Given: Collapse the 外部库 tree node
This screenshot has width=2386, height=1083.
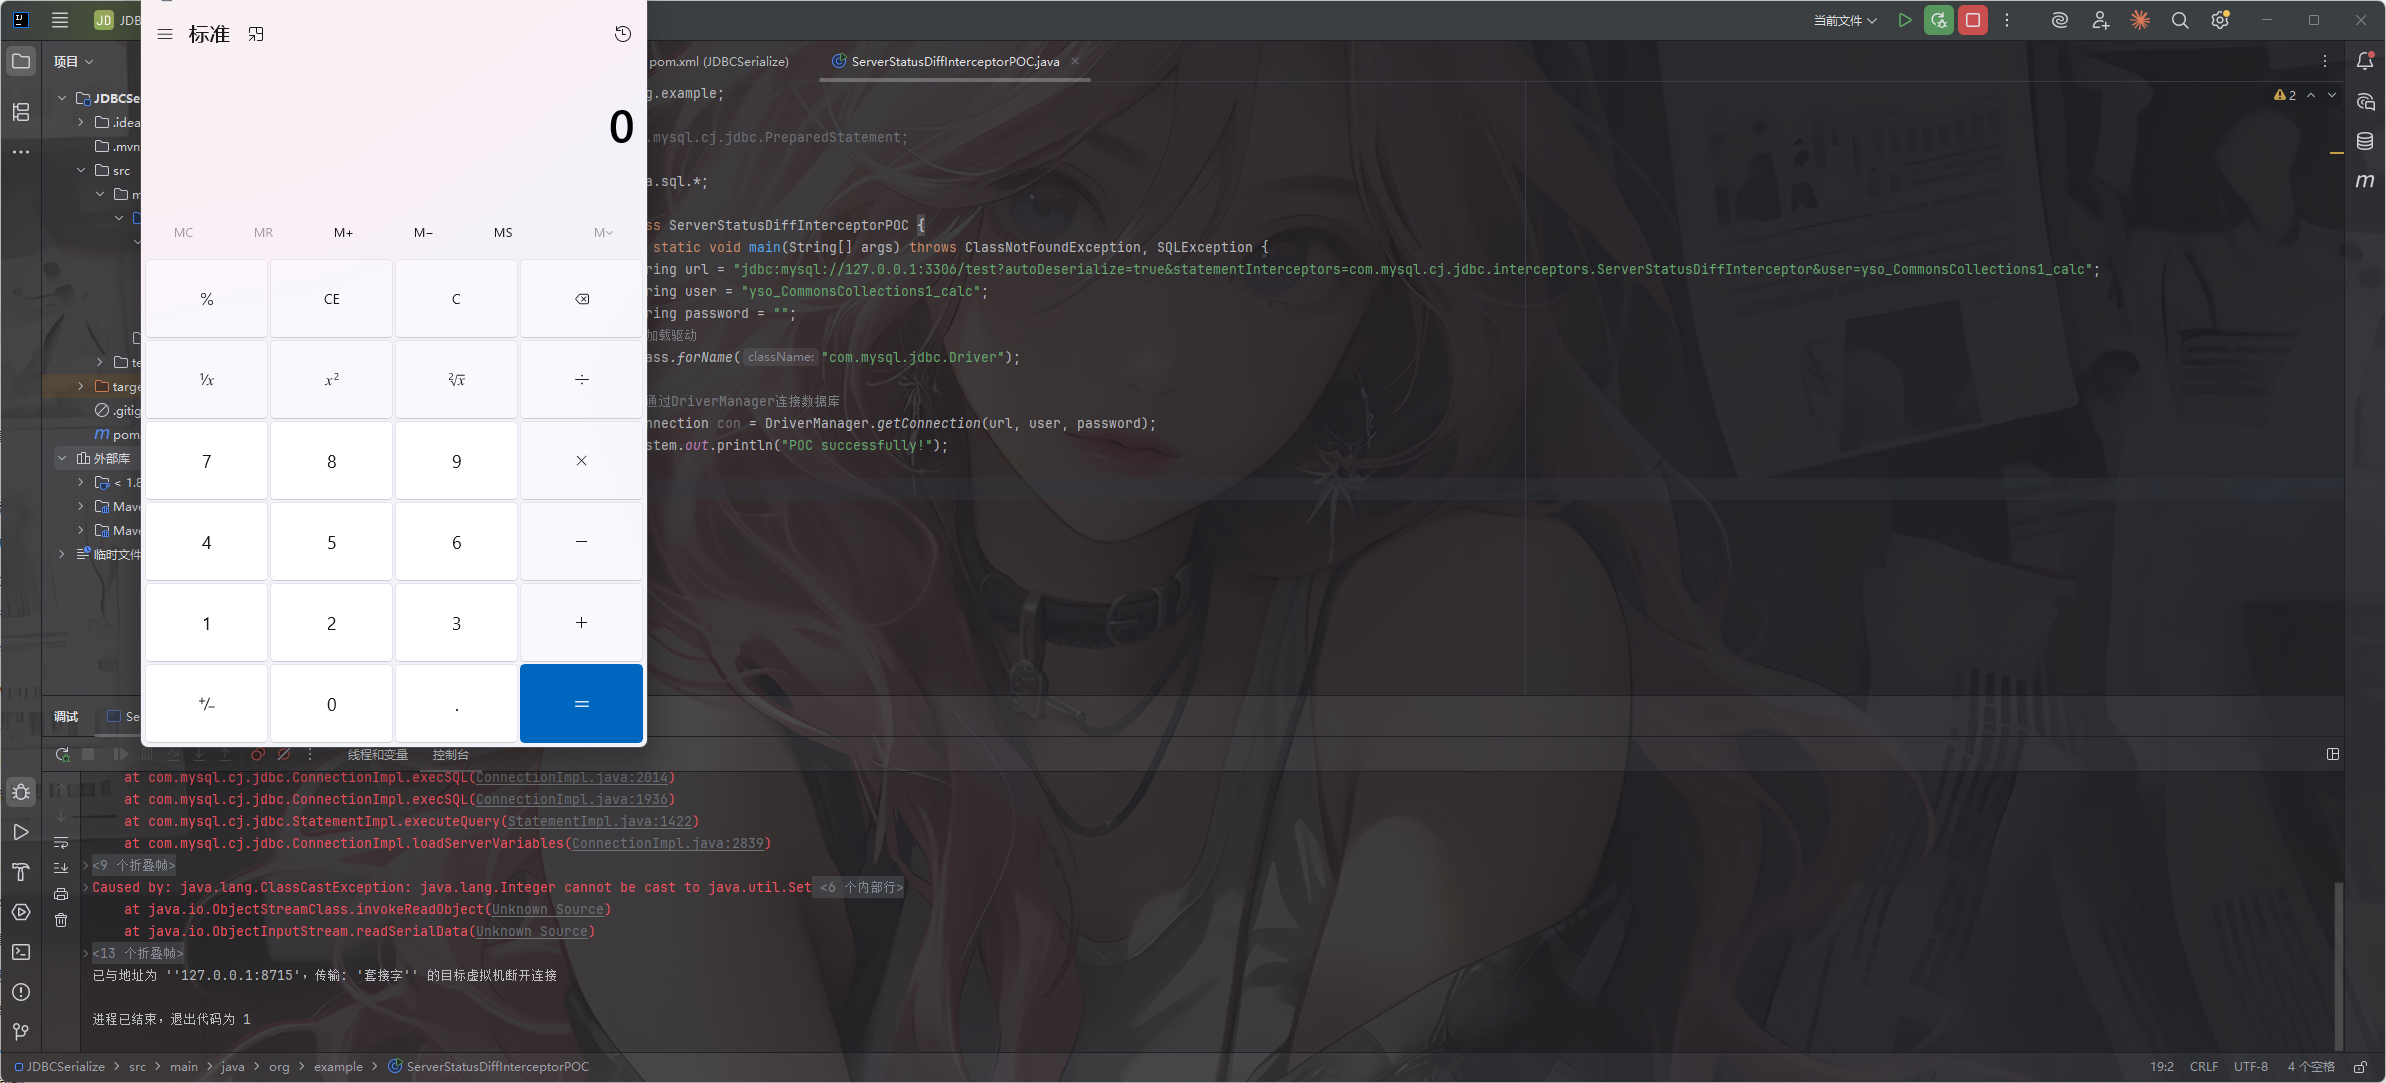Looking at the screenshot, I should [x=62, y=458].
